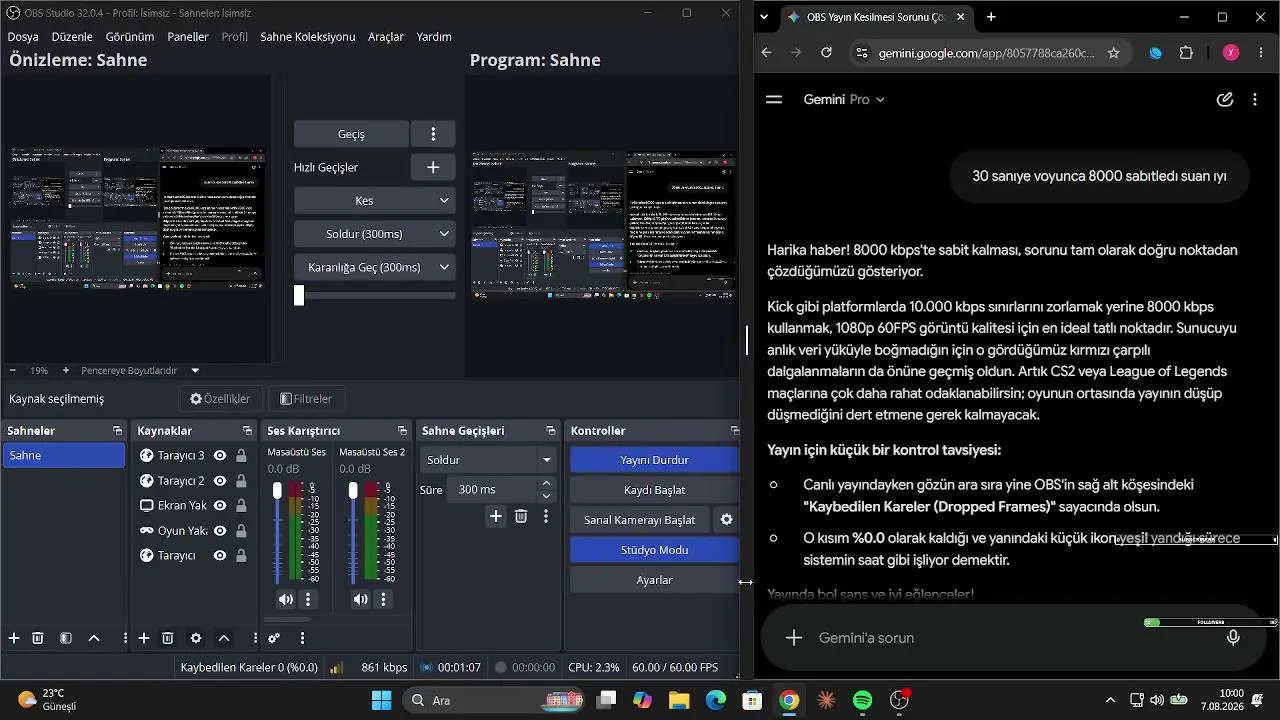Screen dimensions: 1280x720
Task: Mute Masaüstü Ses speaker icon
Action: (x=286, y=599)
